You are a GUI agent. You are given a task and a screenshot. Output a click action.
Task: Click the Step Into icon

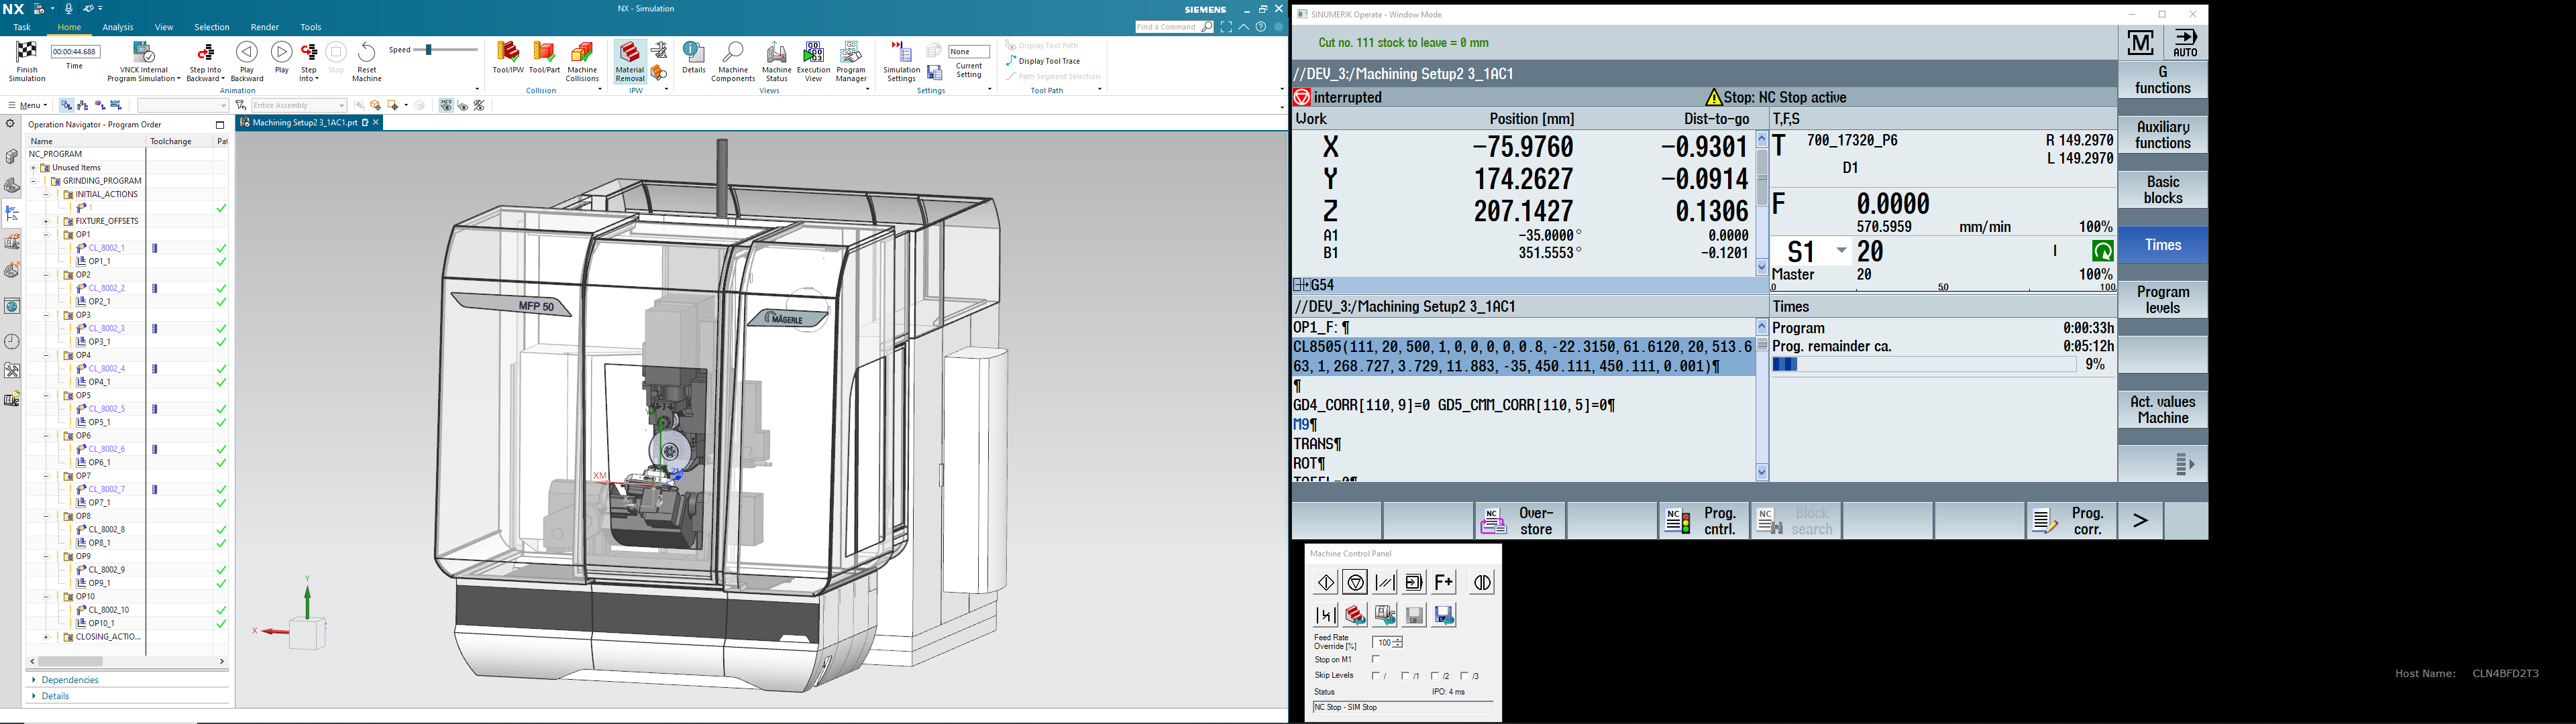click(x=309, y=53)
